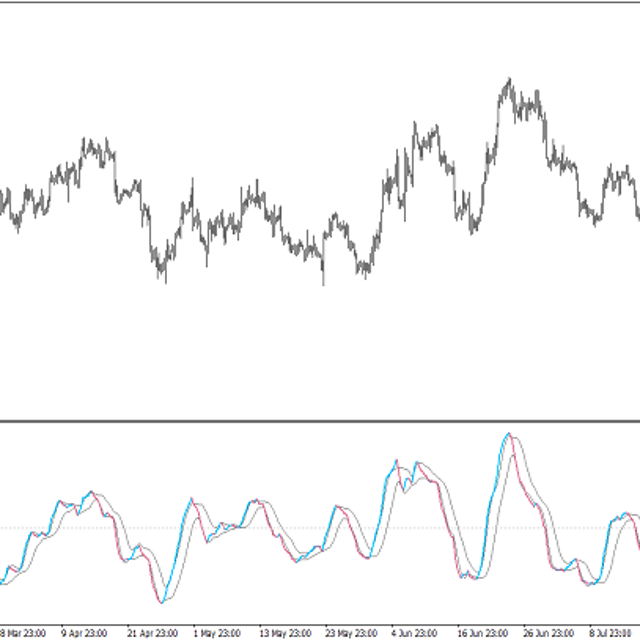This screenshot has height=640, width=640.
Task: Click the highest oscillator peak in indicator window
Action: pyautogui.click(x=509, y=435)
